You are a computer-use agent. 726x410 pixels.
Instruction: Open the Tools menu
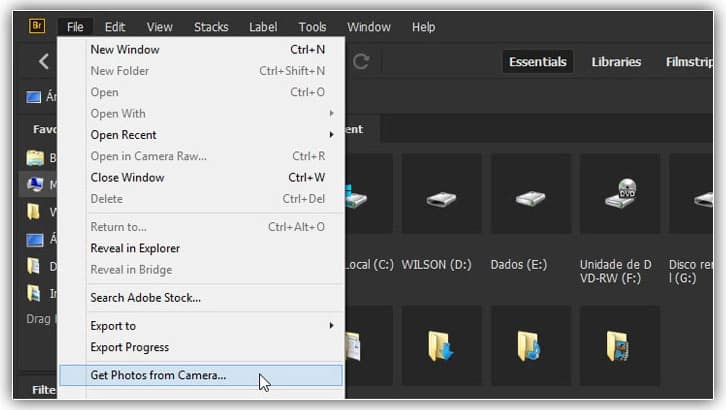click(313, 27)
